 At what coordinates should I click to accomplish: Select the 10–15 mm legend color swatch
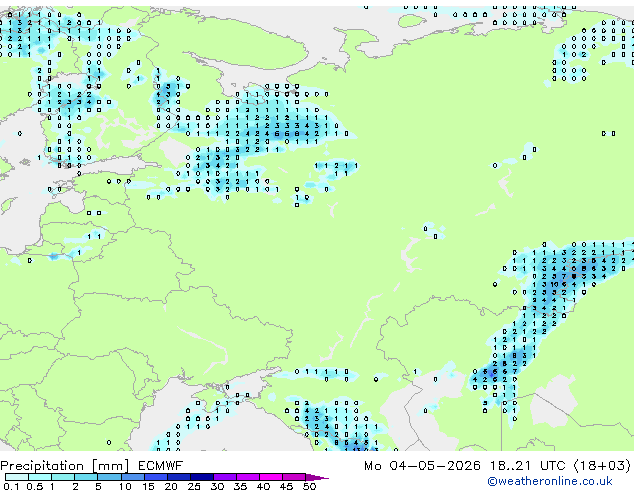133,477
